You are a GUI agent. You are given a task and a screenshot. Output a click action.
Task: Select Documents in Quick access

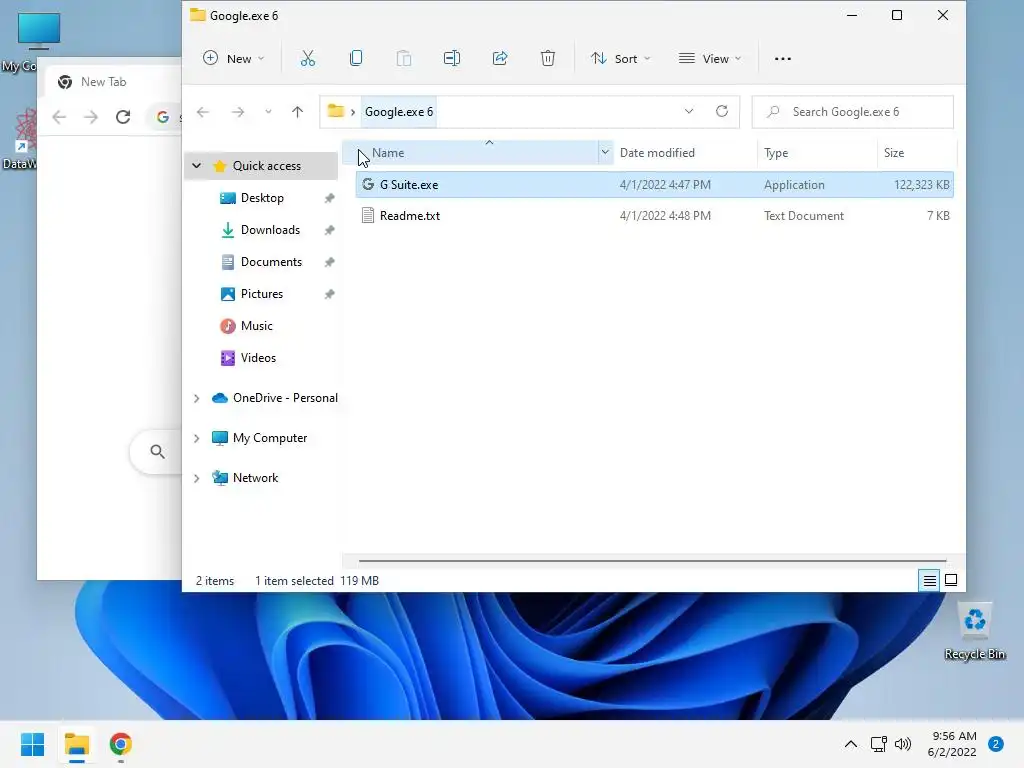(x=272, y=262)
